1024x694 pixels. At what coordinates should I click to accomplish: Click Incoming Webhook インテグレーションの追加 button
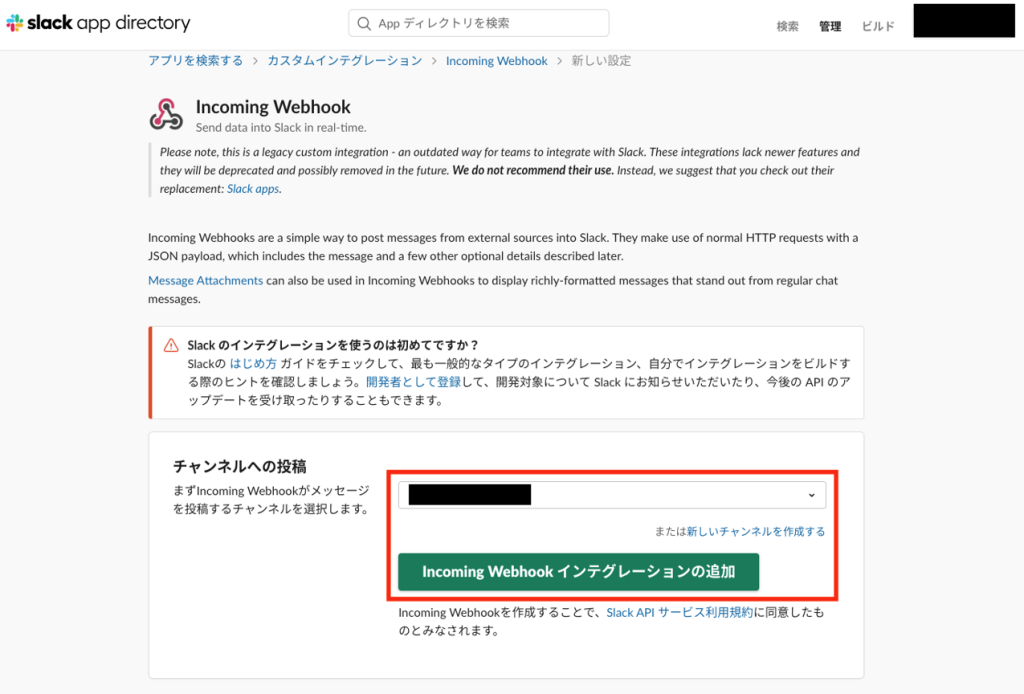click(x=579, y=572)
